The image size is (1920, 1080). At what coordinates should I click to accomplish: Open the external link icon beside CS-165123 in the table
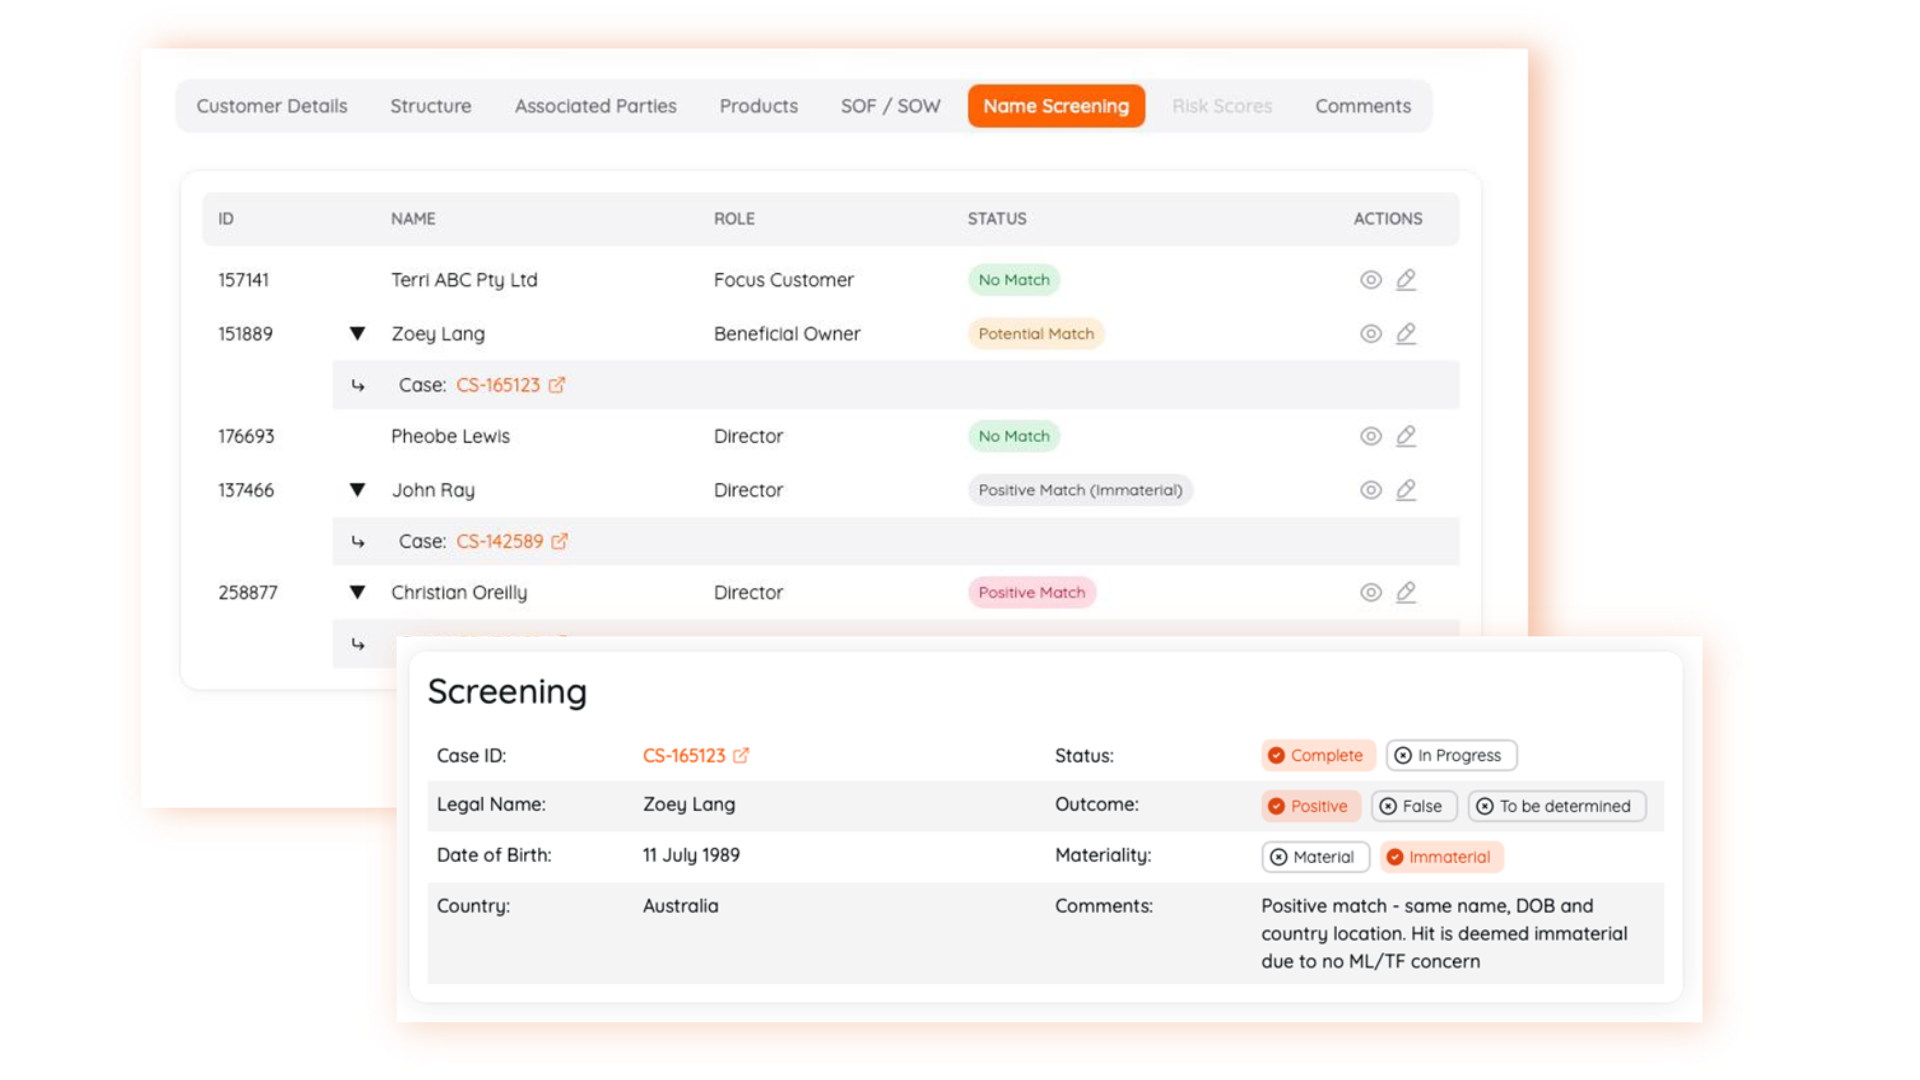tap(557, 385)
